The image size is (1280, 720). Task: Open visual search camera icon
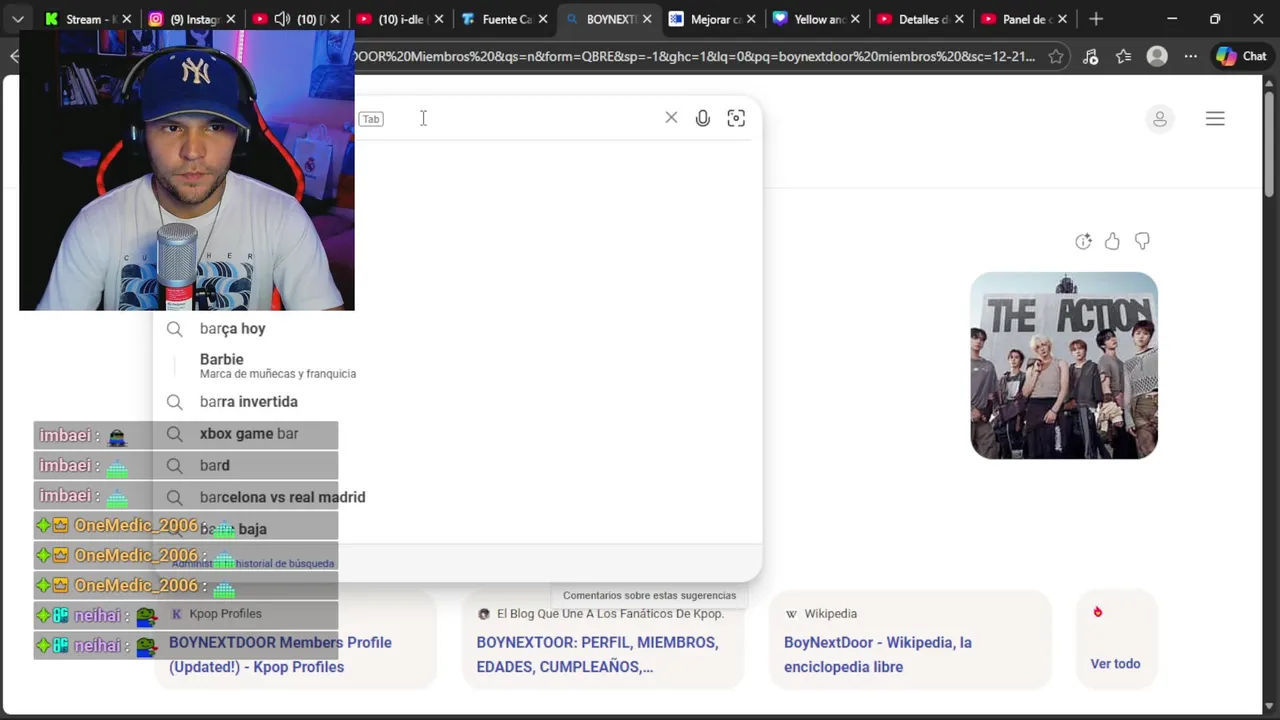click(736, 118)
